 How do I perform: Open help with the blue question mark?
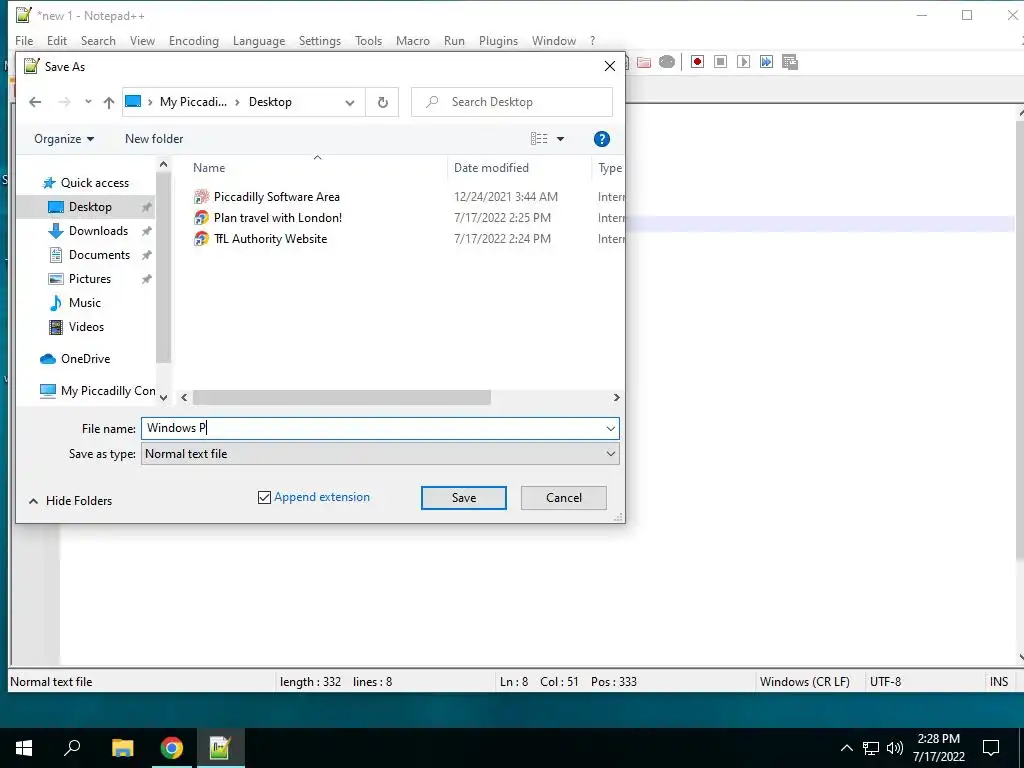601,139
